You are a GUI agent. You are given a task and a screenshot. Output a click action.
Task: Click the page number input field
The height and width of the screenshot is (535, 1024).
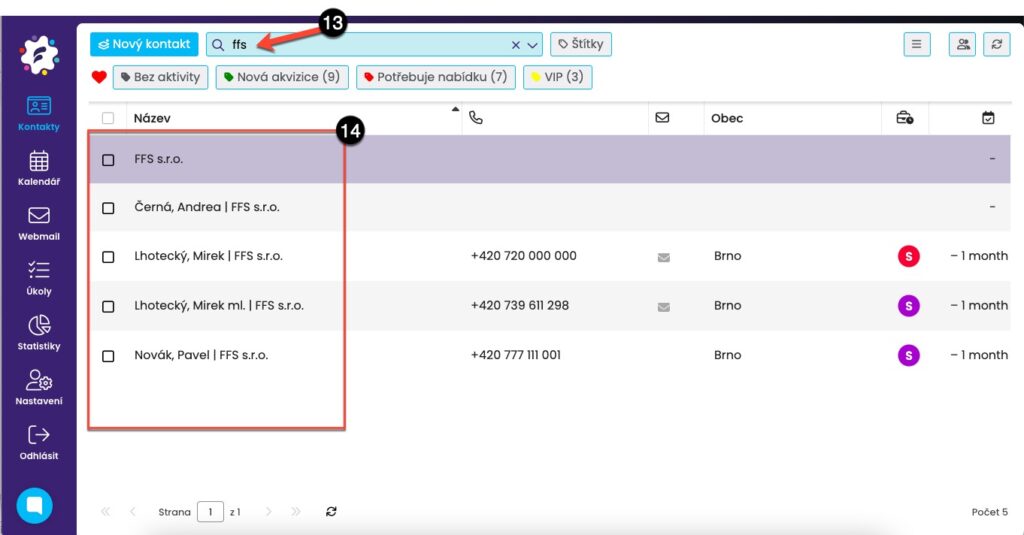tap(210, 511)
